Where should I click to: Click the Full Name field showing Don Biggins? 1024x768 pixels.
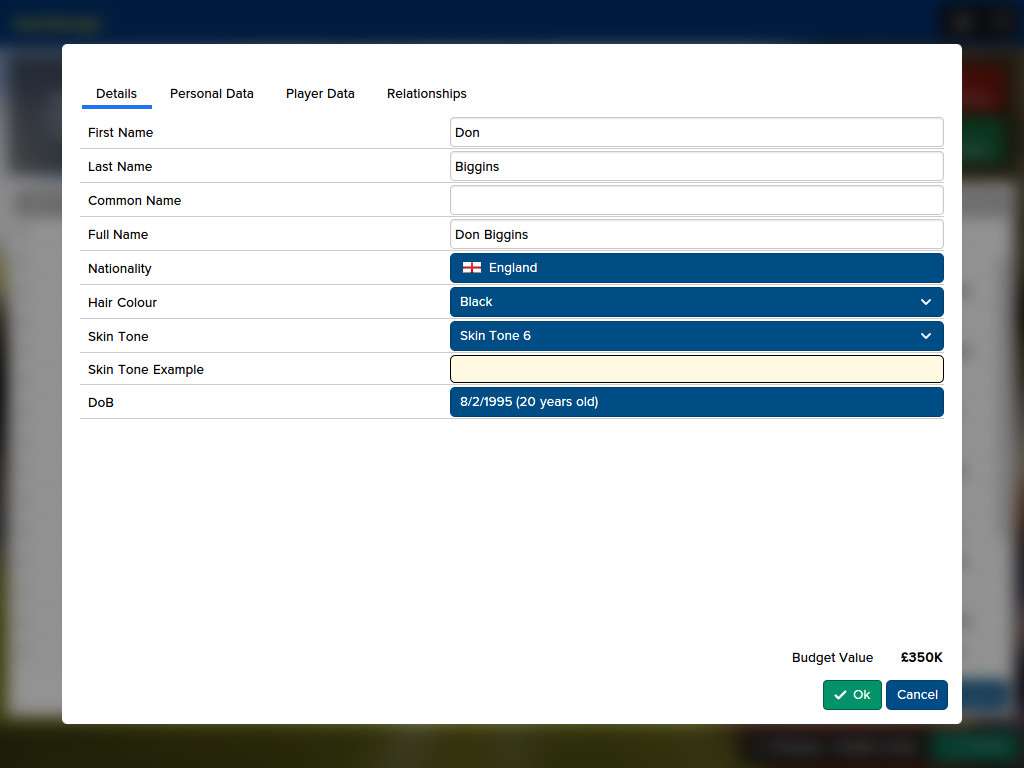tap(697, 234)
